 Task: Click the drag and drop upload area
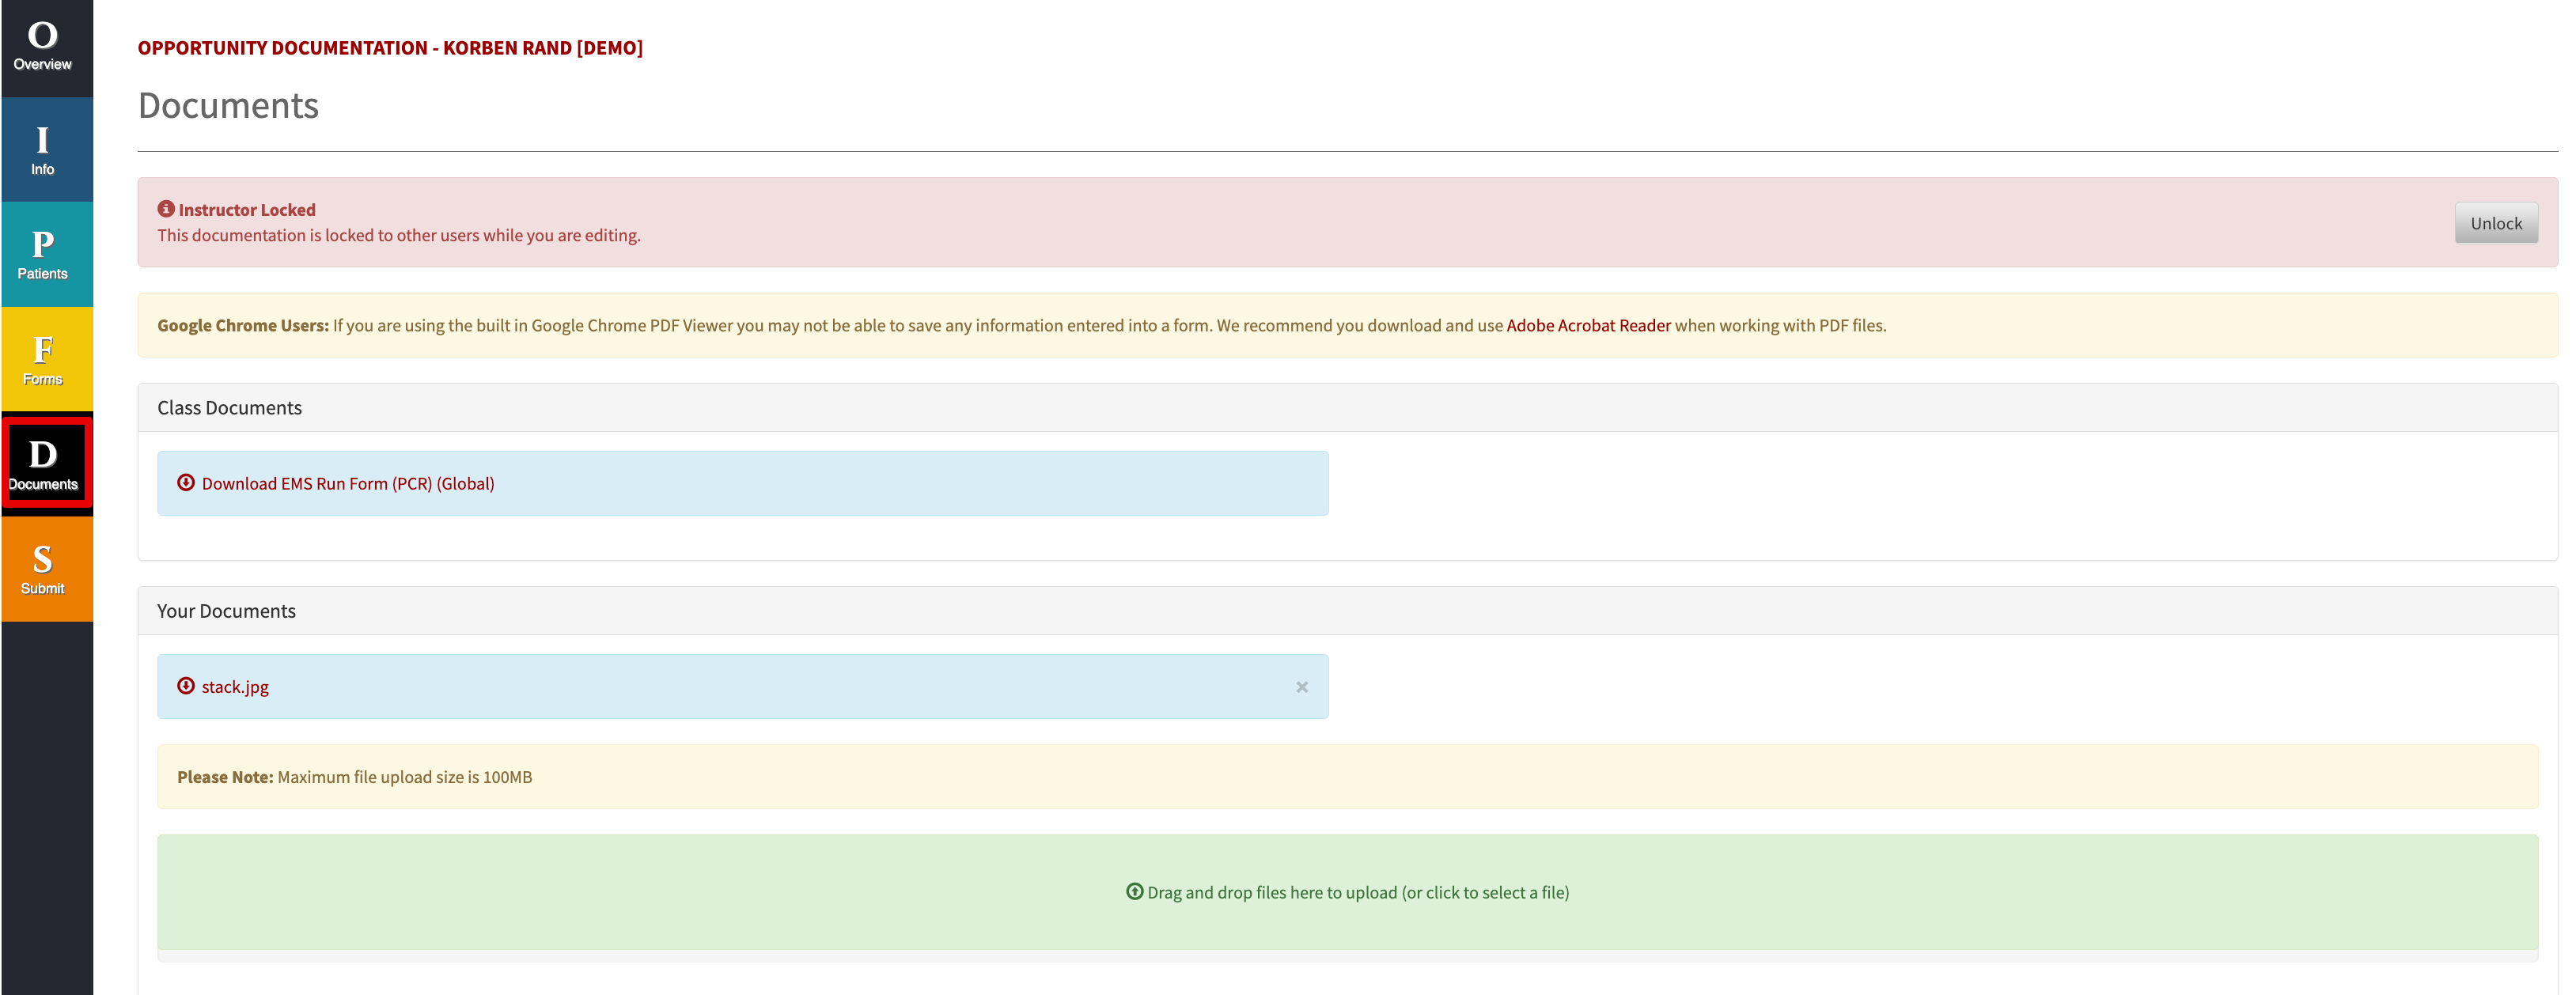coord(1347,892)
